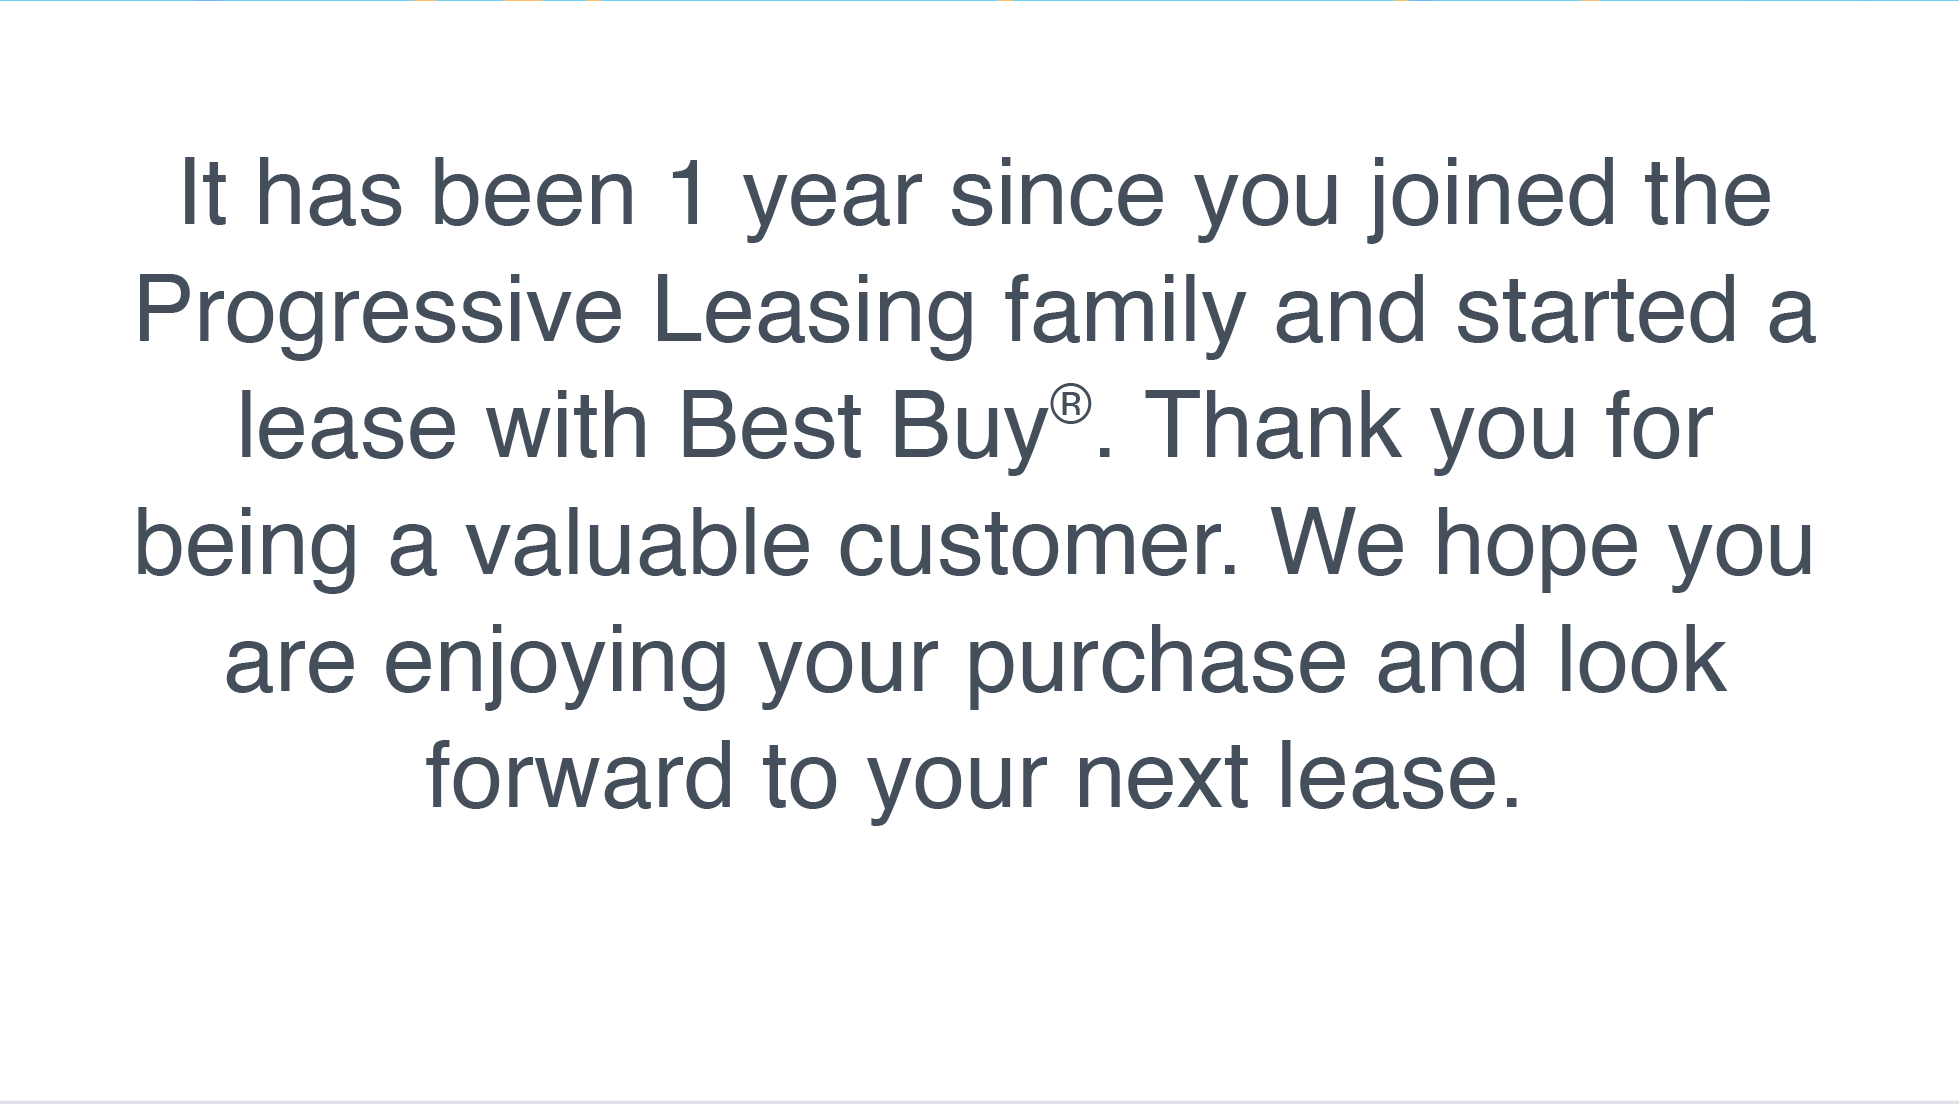This screenshot has width=1959, height=1104.
Task: Click the word "Leasing" in the text
Action: tap(812, 311)
